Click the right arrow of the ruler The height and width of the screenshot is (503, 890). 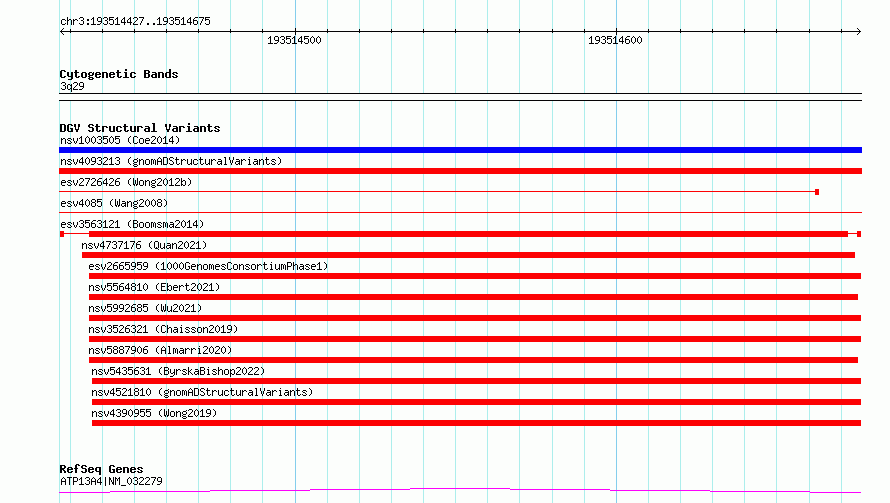click(858, 32)
